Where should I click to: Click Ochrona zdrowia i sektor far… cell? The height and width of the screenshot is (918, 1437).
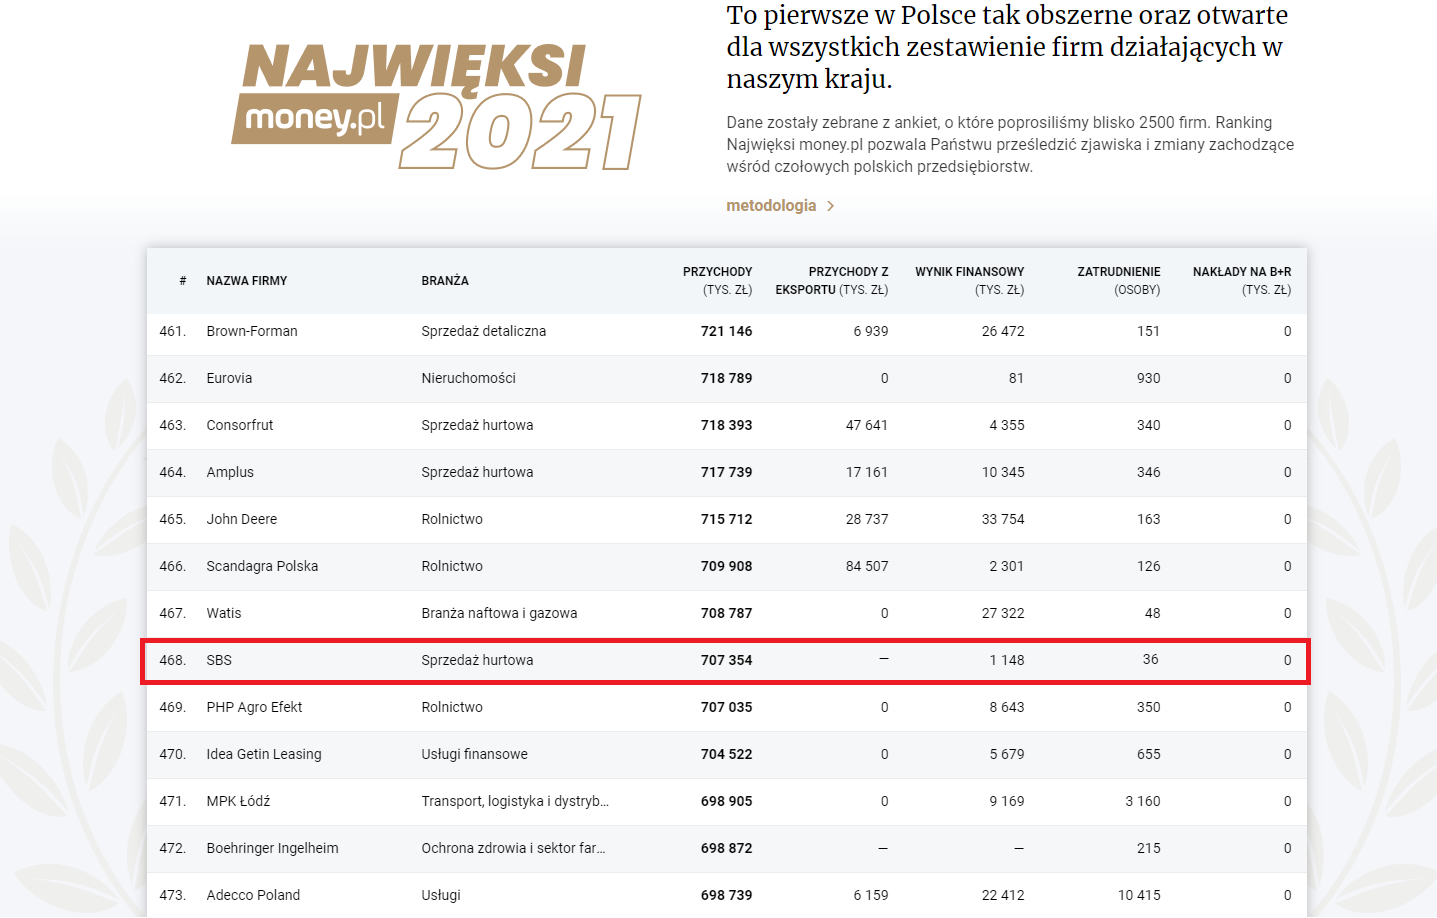pyautogui.click(x=513, y=848)
